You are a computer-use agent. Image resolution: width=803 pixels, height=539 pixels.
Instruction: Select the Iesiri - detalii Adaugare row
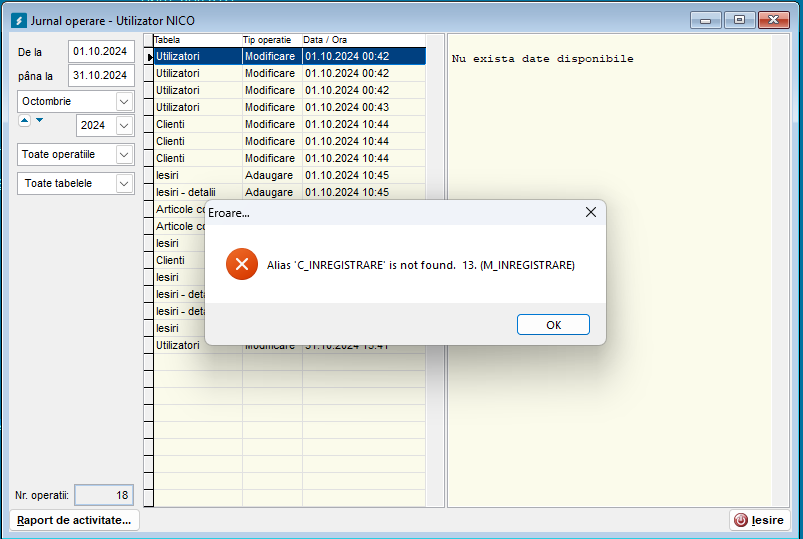290,192
